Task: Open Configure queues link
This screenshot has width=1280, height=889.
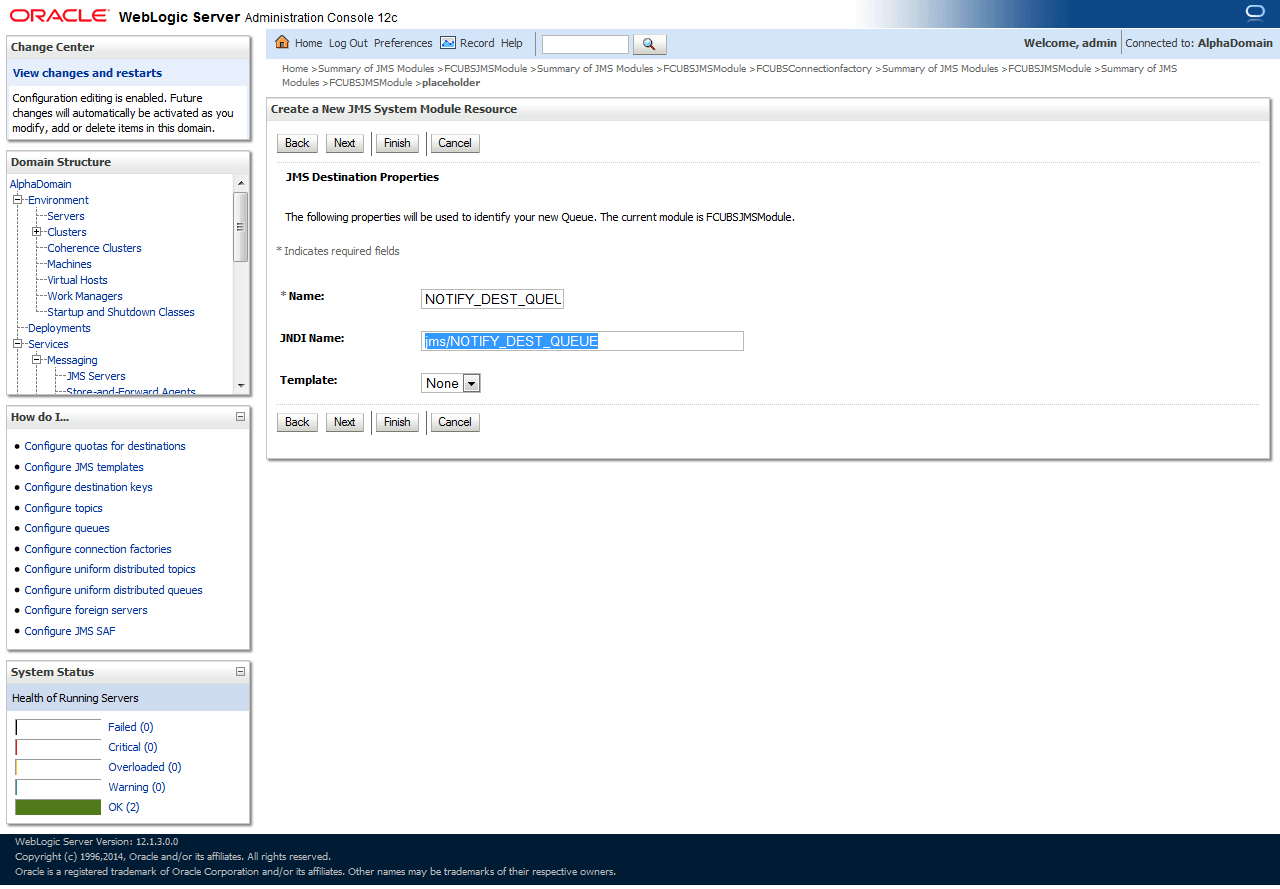Action: click(x=67, y=528)
